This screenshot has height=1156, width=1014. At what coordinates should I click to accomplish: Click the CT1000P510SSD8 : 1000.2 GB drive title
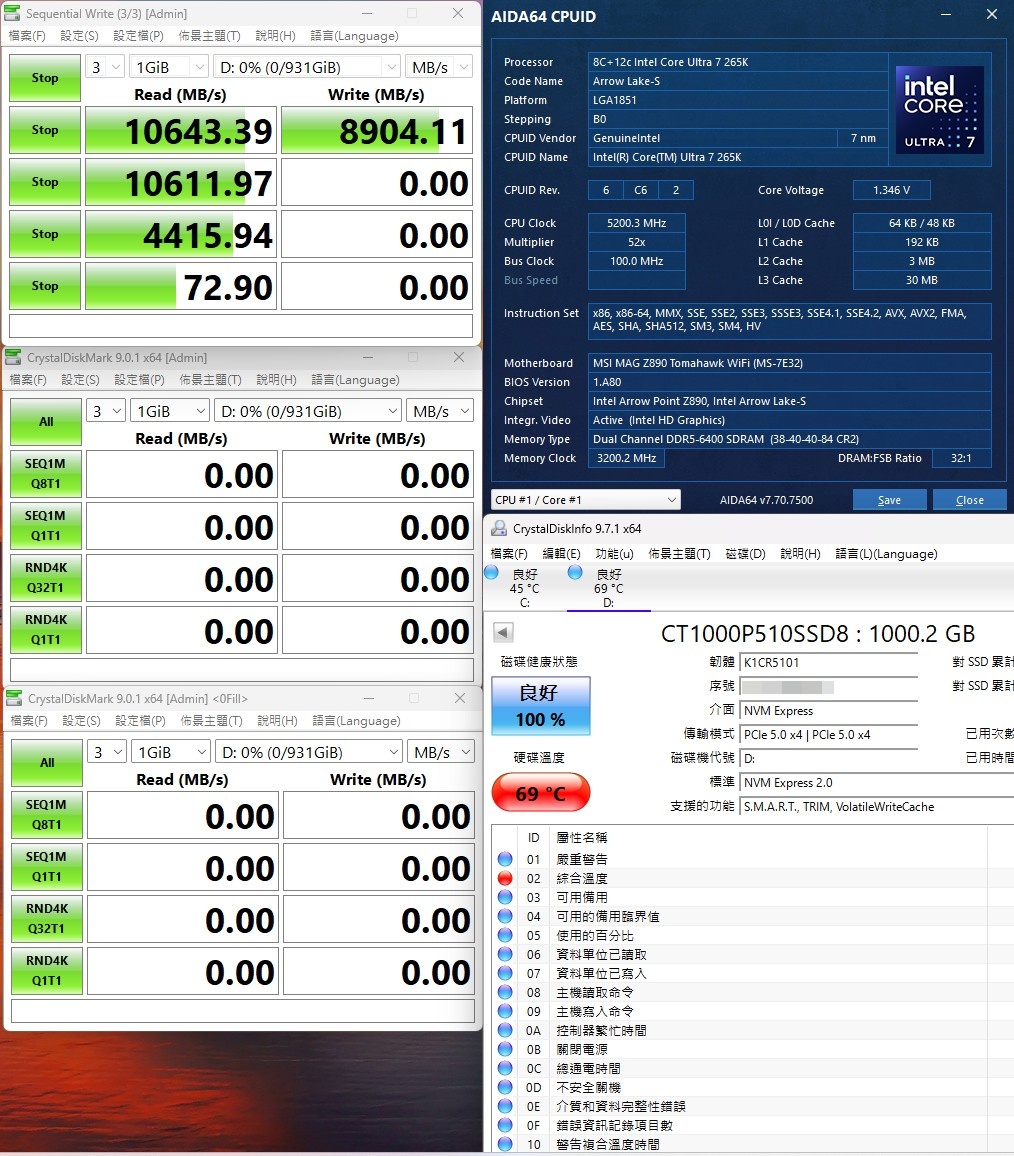point(817,633)
